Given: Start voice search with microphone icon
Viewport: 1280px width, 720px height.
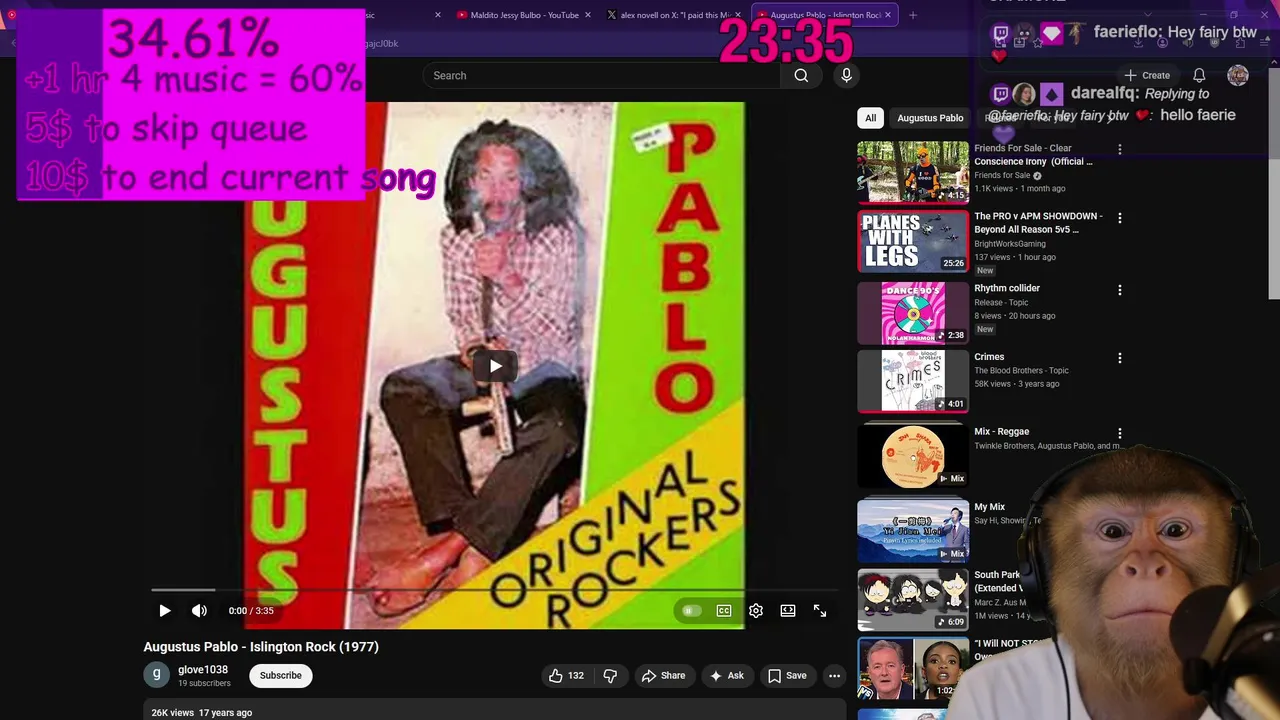Looking at the screenshot, I should coord(846,75).
